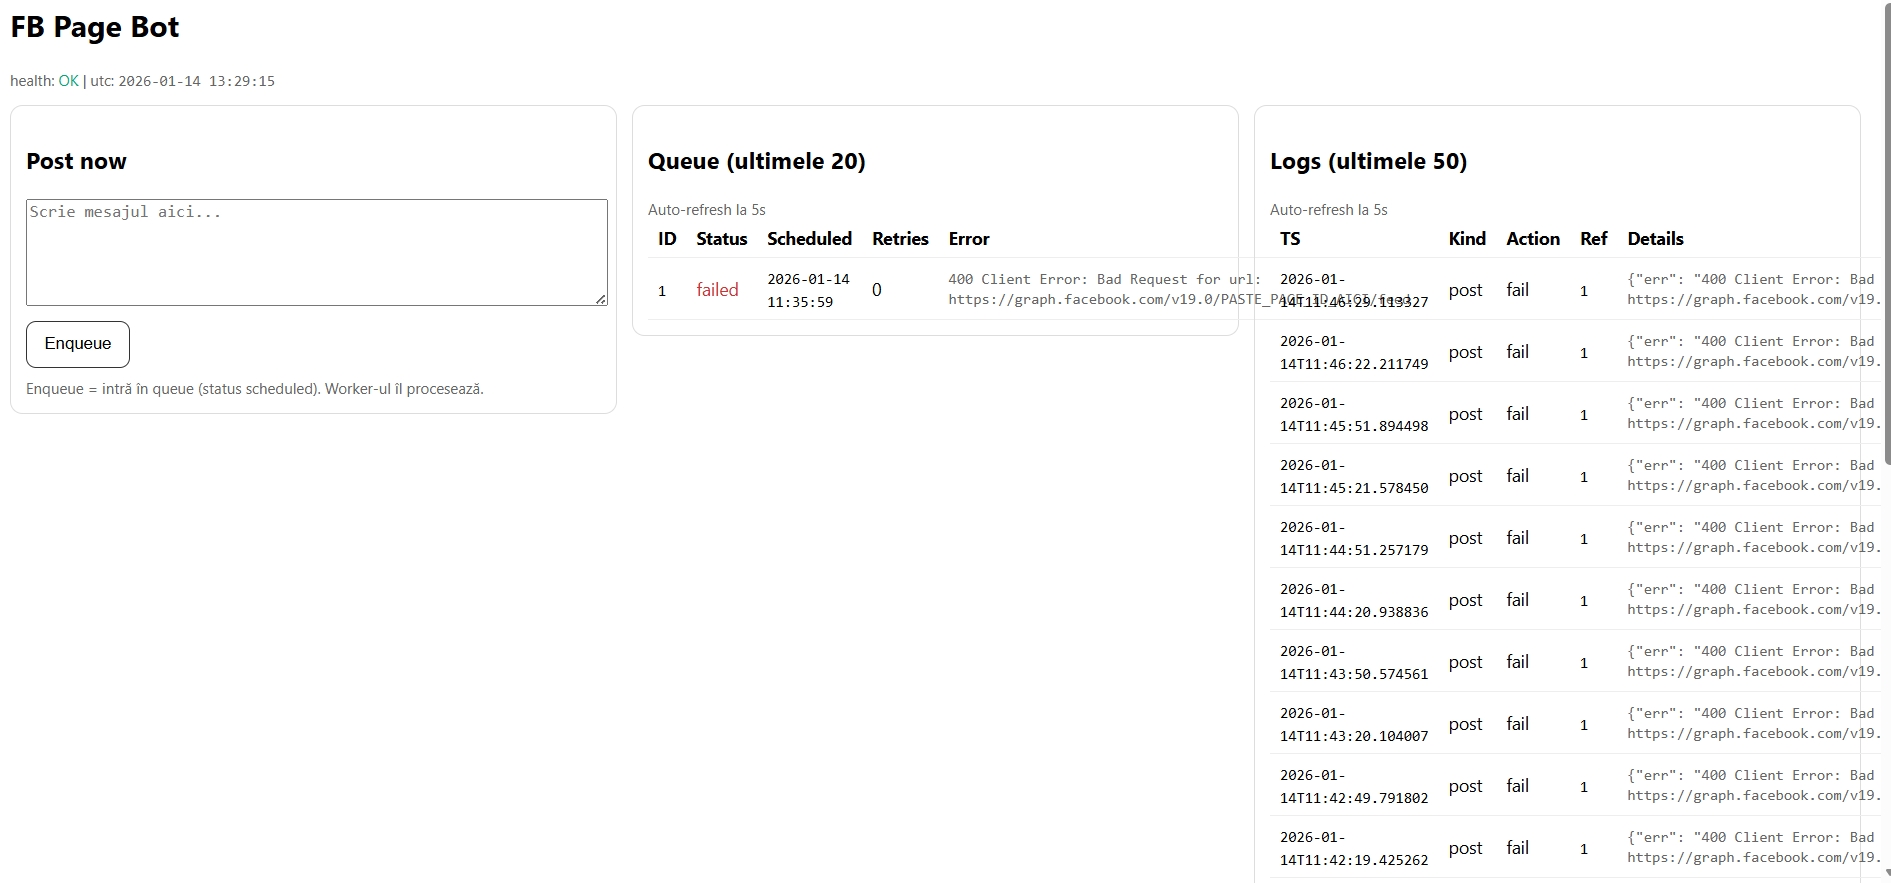Click the page vertical scrollbar thumb
Viewport: 1891px width, 883px height.
tap(1886, 230)
